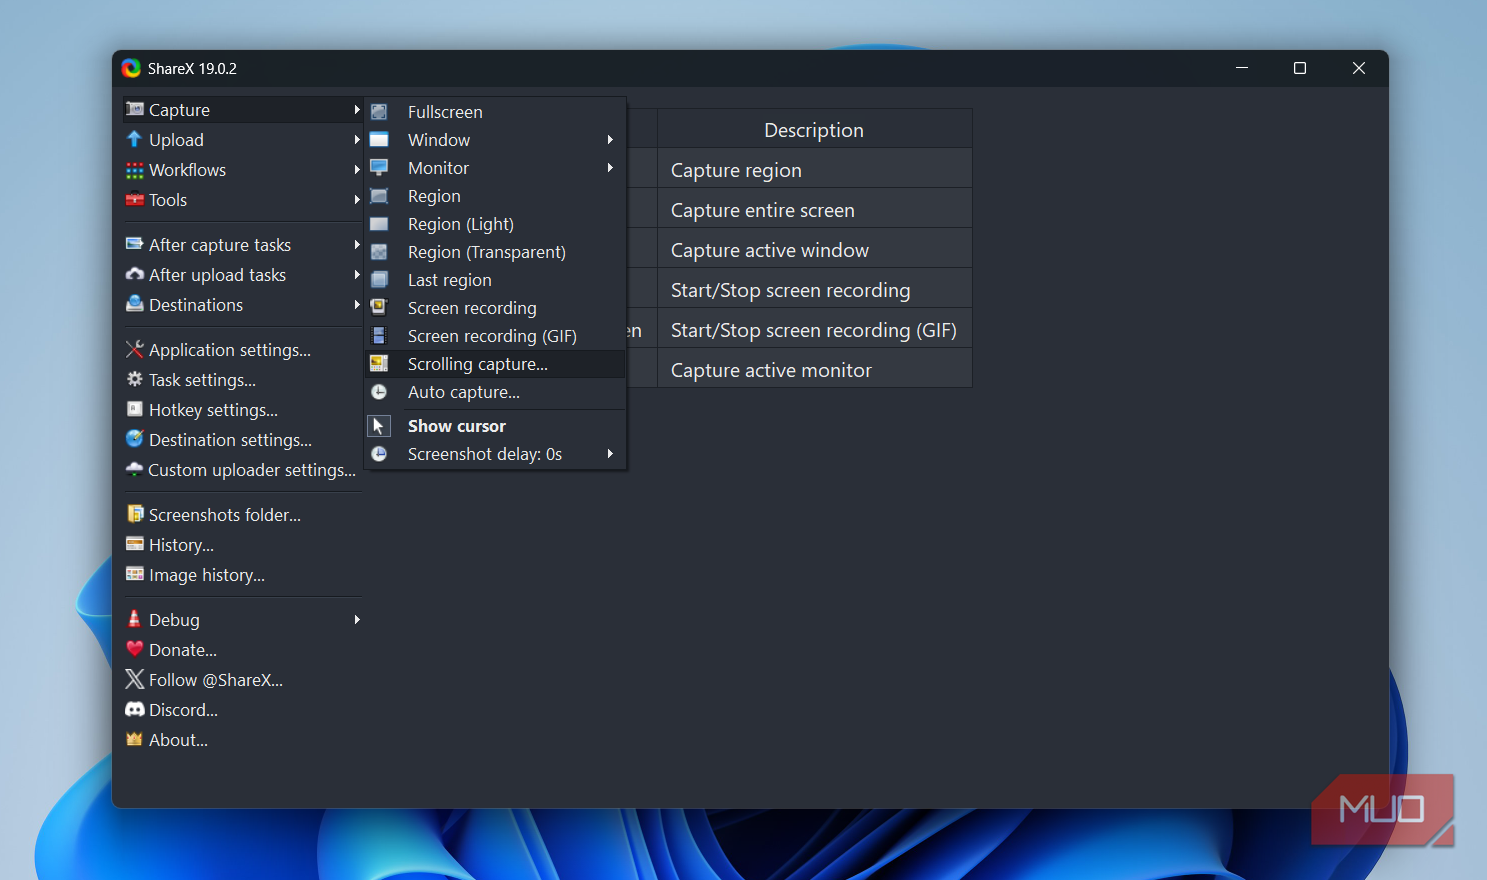Screen dimensions: 1487x880
Task: Toggle the Show cursor option
Action: pos(496,426)
